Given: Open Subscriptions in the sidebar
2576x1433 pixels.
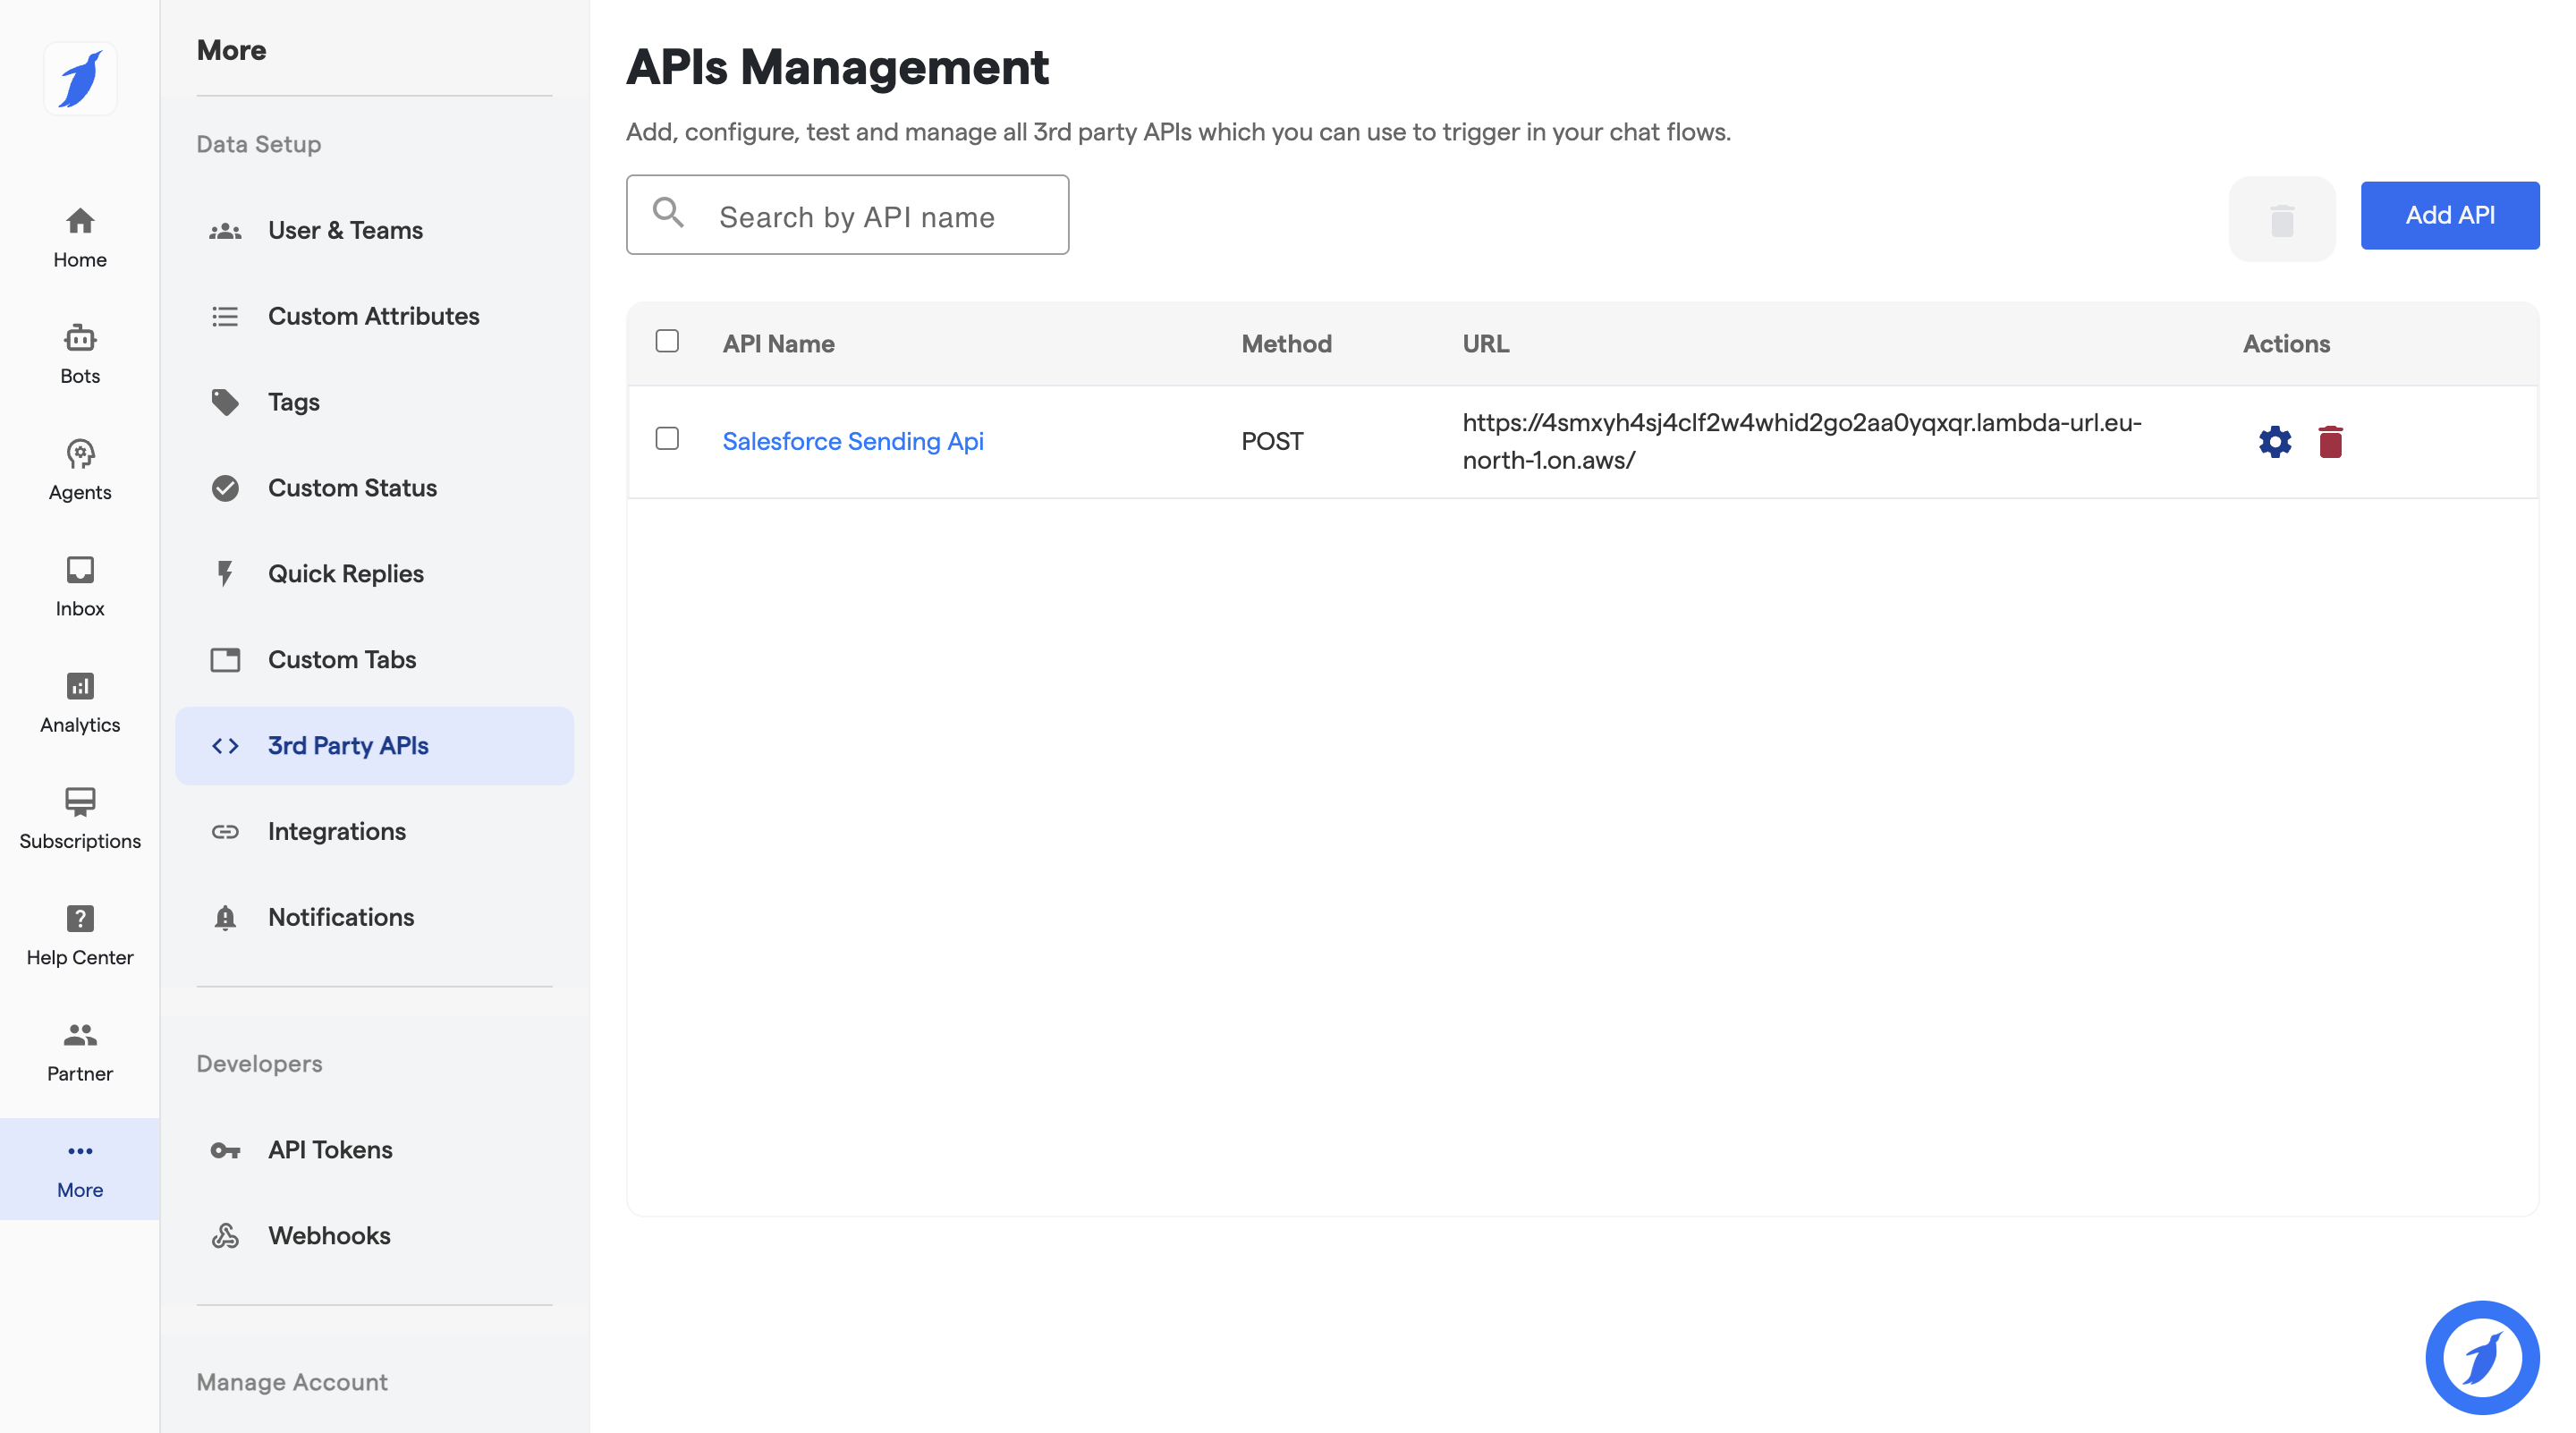Looking at the screenshot, I should pos(80,818).
